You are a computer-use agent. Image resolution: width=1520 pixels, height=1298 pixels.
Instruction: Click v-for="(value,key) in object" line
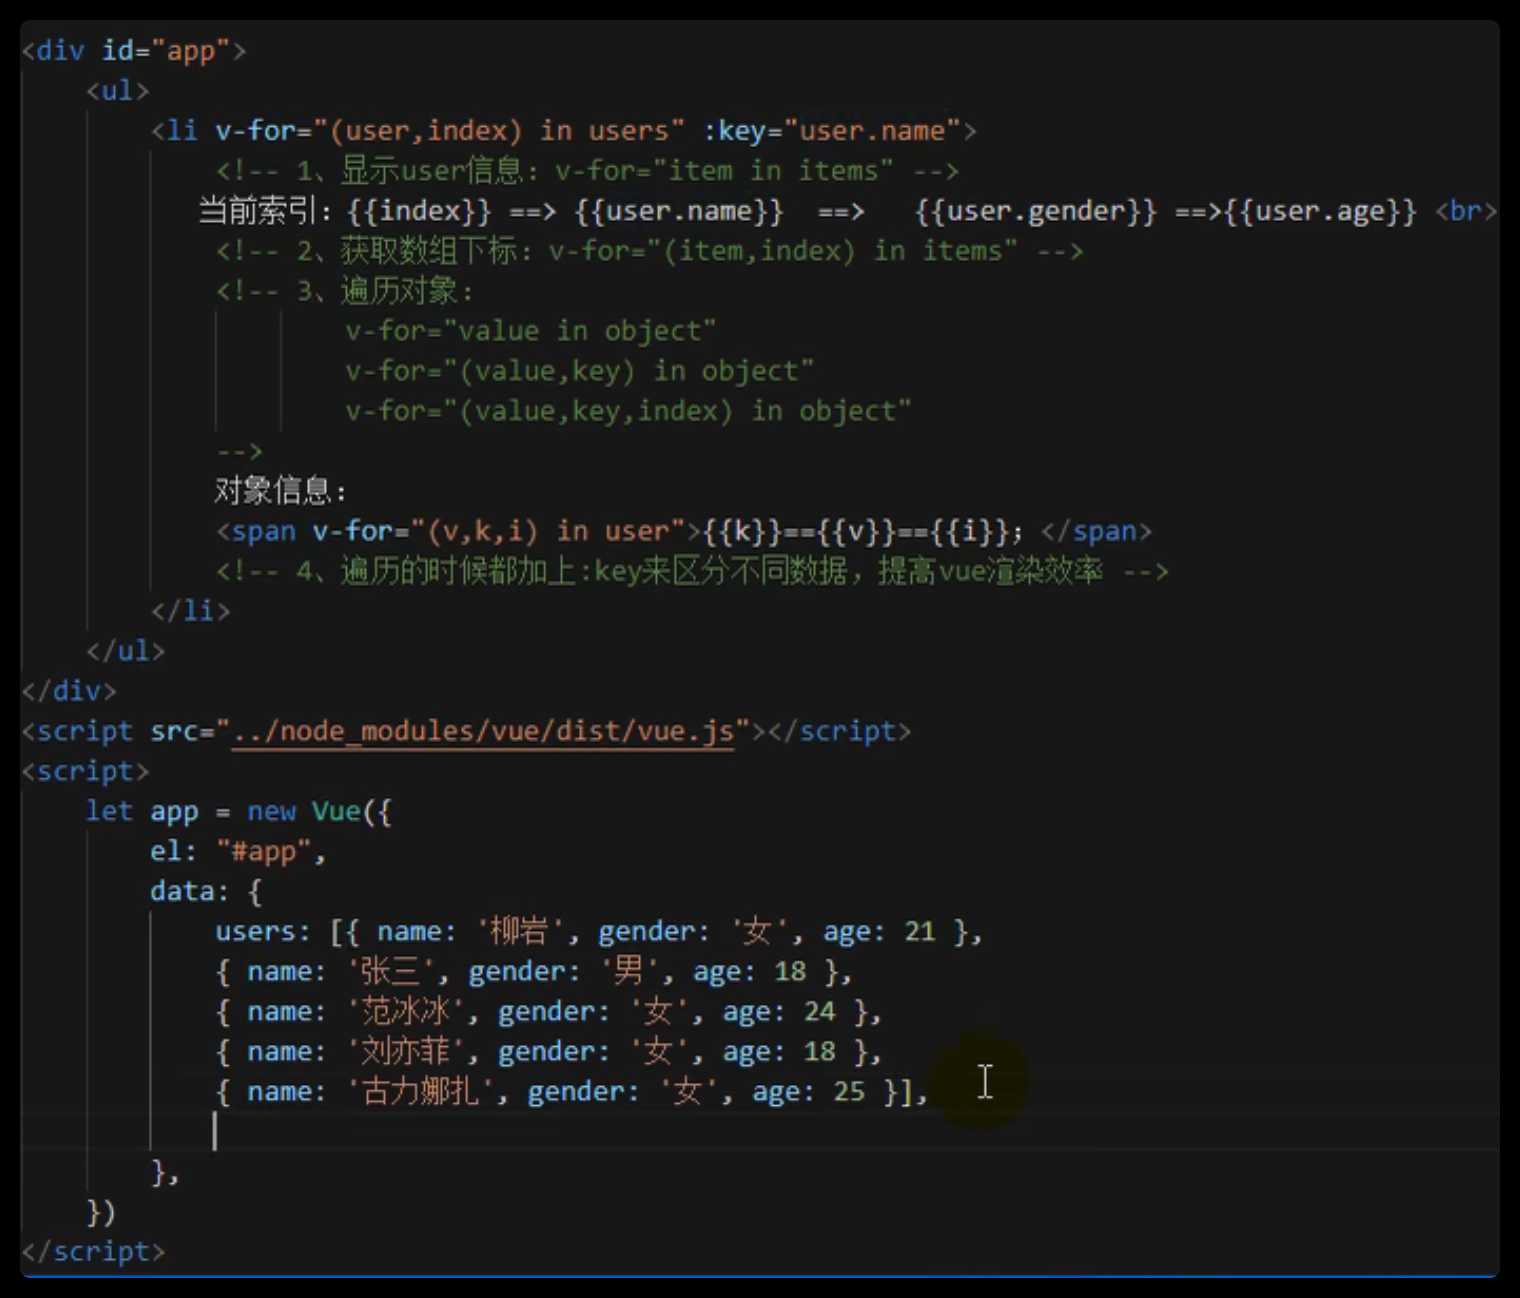(580, 370)
